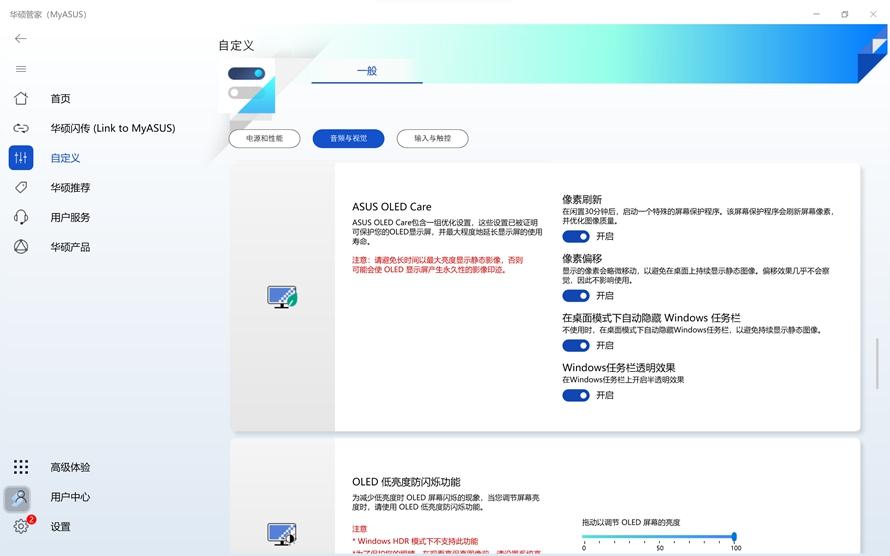890x556 pixels.
Task: Toggle 像素偏移 switch off
Action: pyautogui.click(x=576, y=296)
